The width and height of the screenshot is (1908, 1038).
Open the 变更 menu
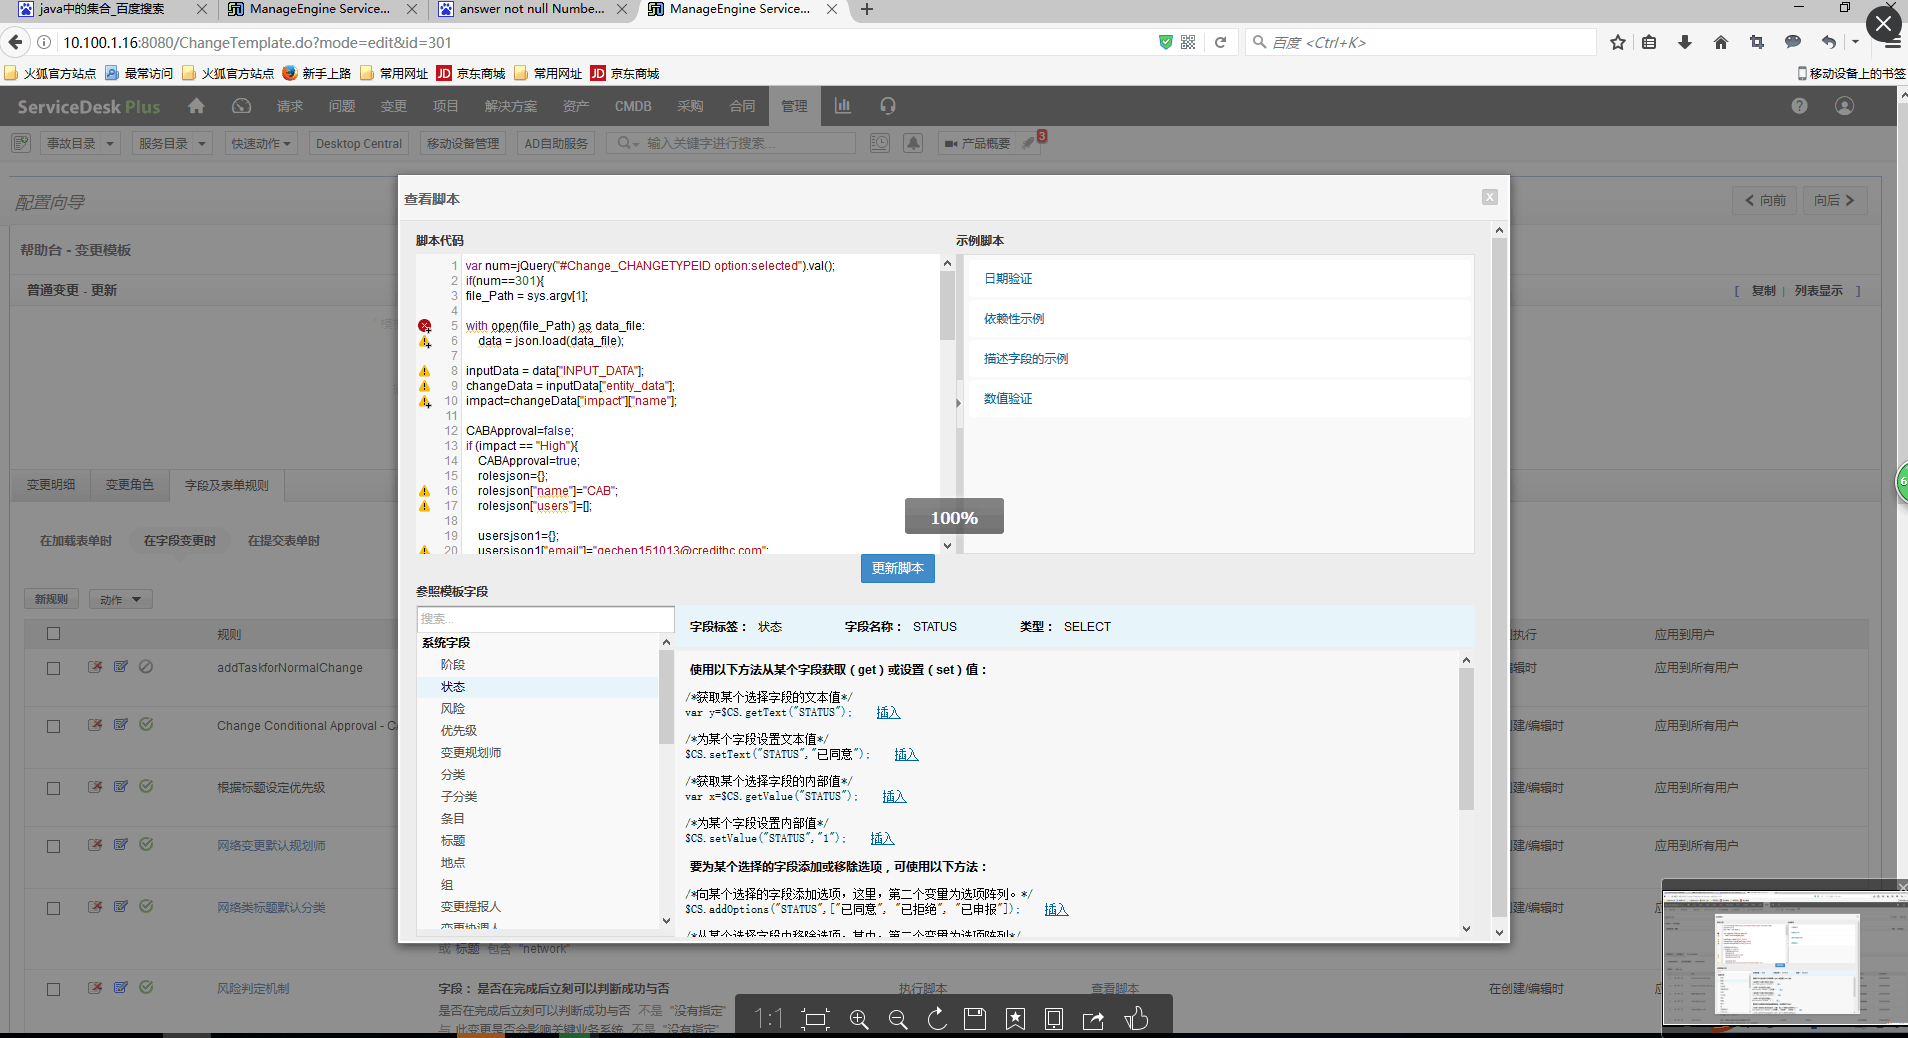pyautogui.click(x=393, y=106)
